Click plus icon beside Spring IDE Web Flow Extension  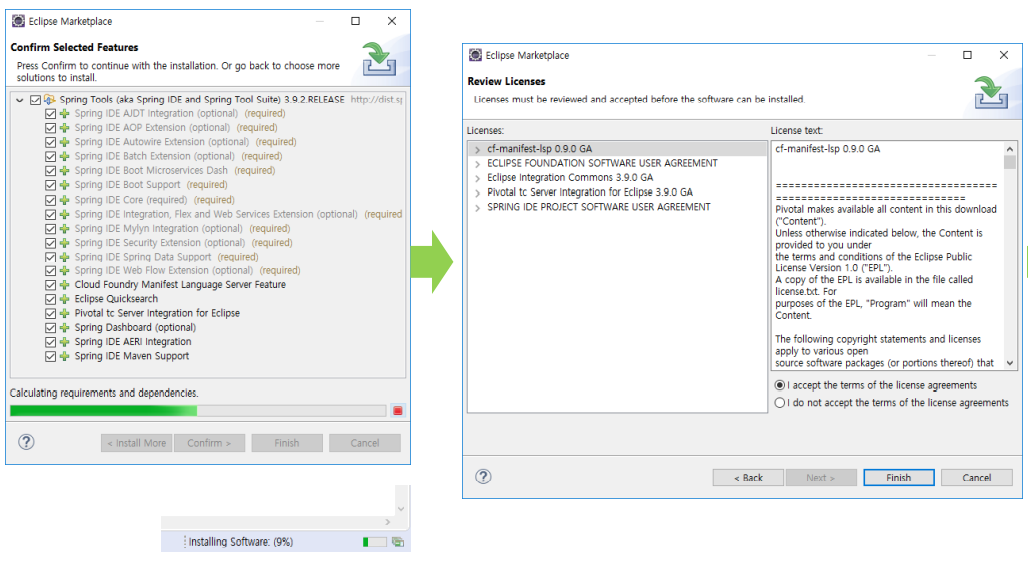(64, 271)
